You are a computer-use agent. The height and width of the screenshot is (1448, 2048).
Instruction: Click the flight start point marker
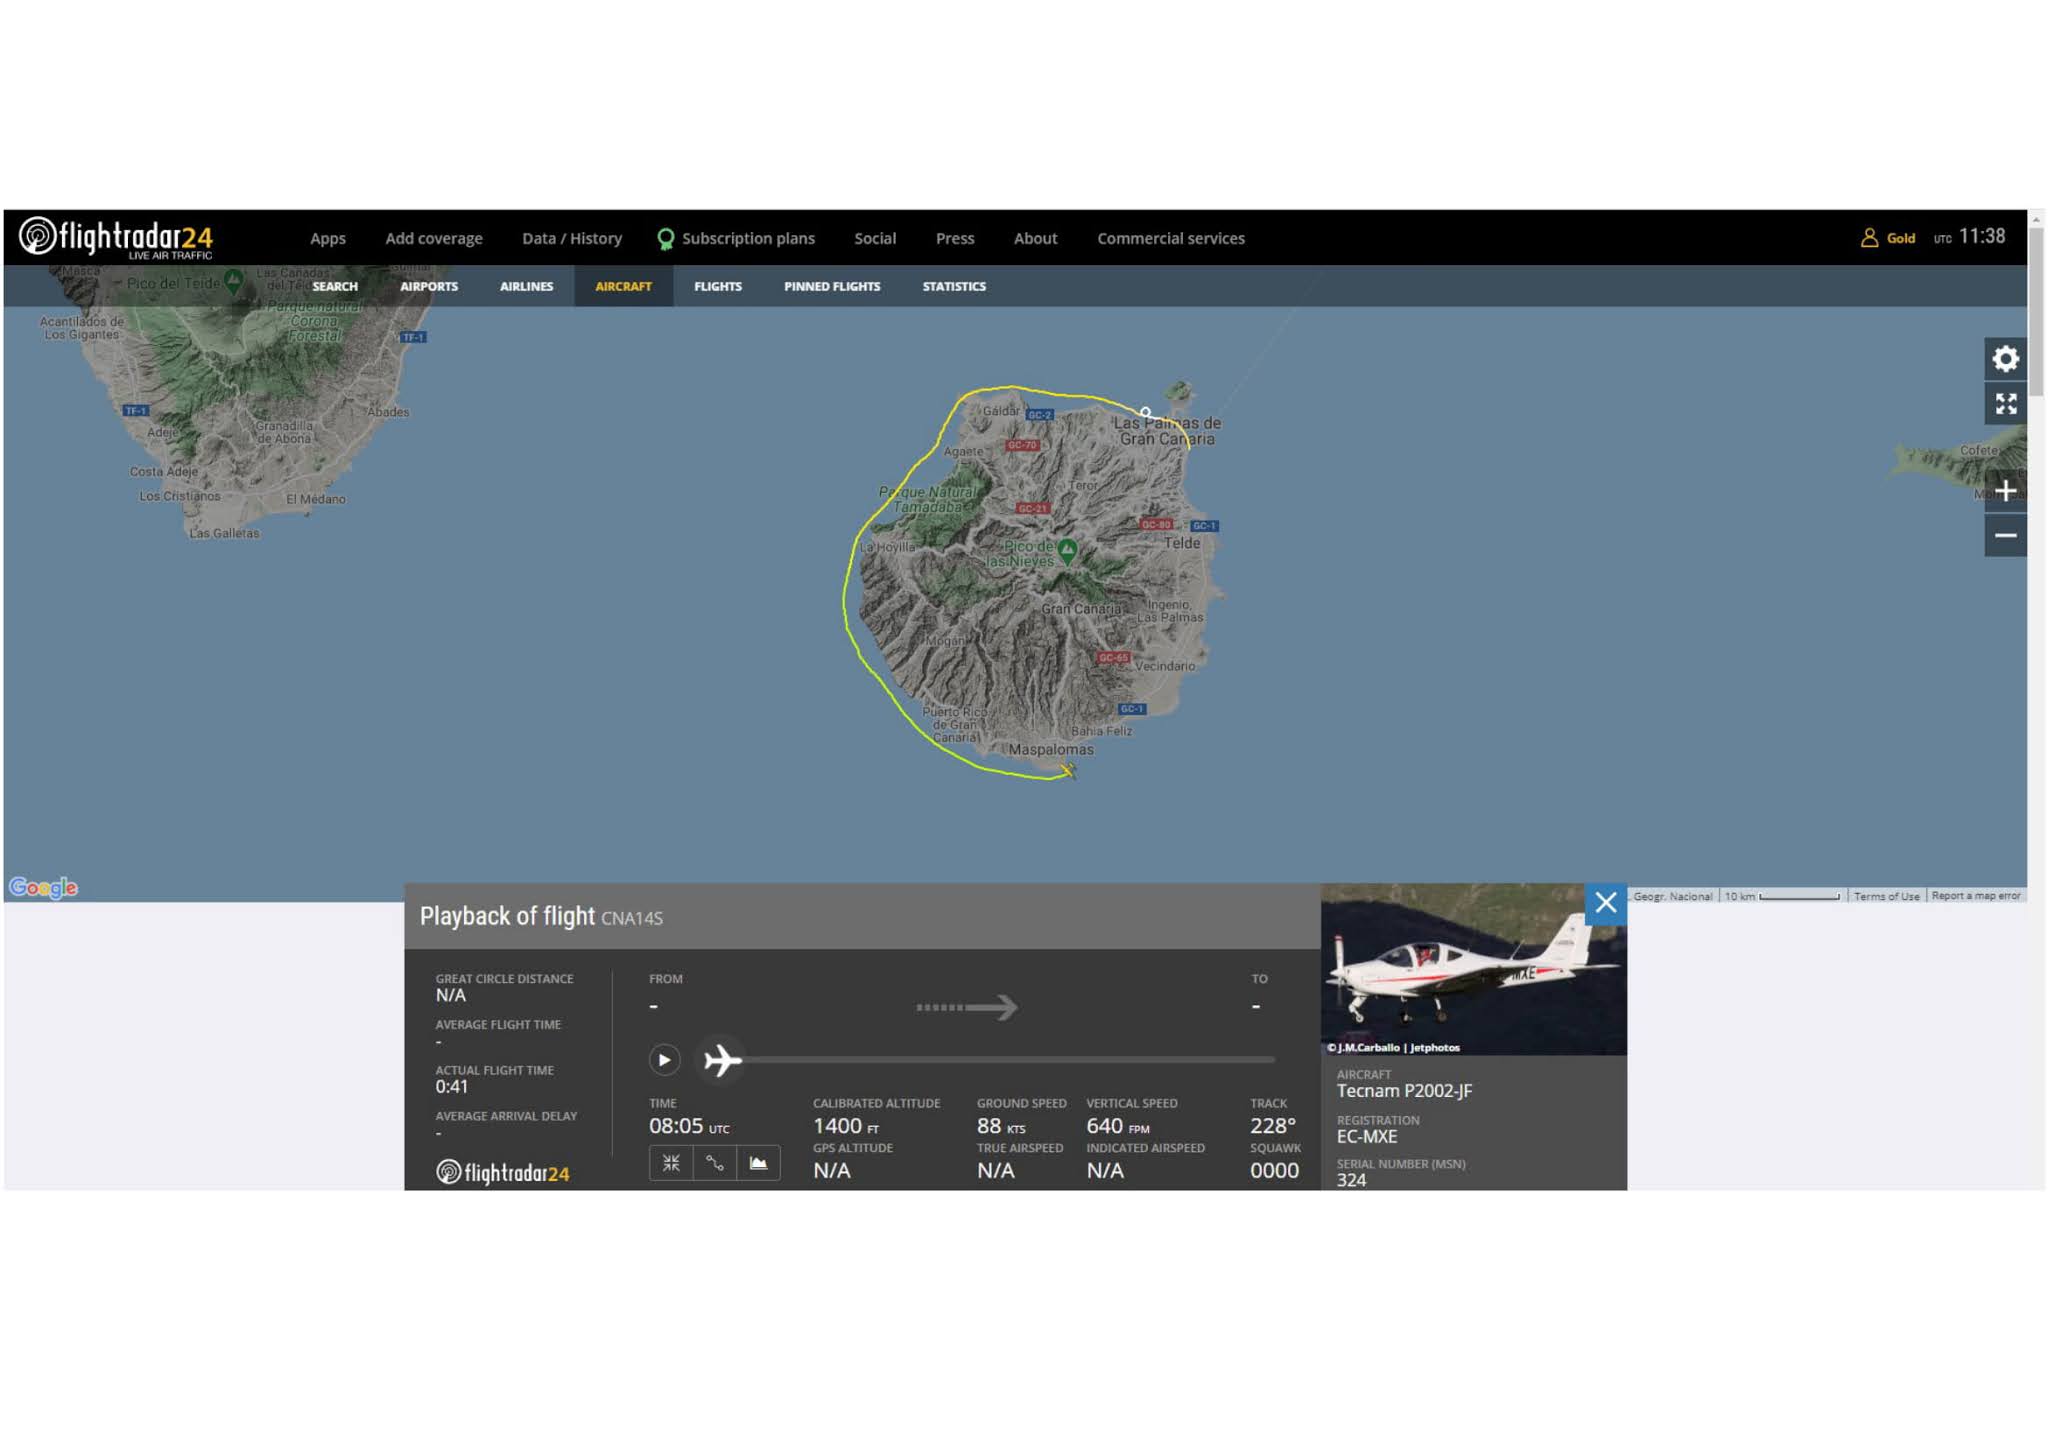(1145, 412)
